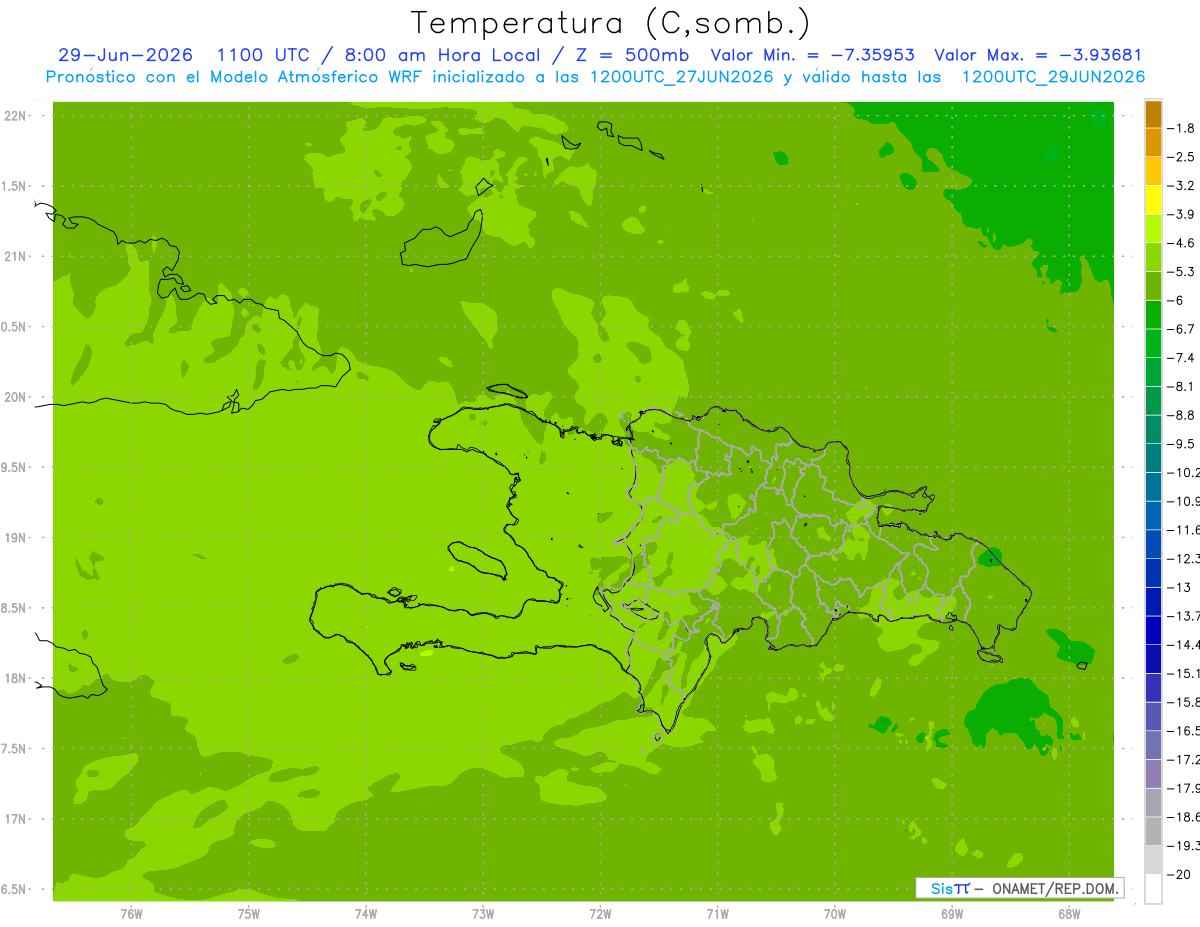Image resolution: width=1200 pixels, height=927 pixels.
Task: Click the "ONAMET/REP.DOM." credit label
Action: tap(1057, 888)
